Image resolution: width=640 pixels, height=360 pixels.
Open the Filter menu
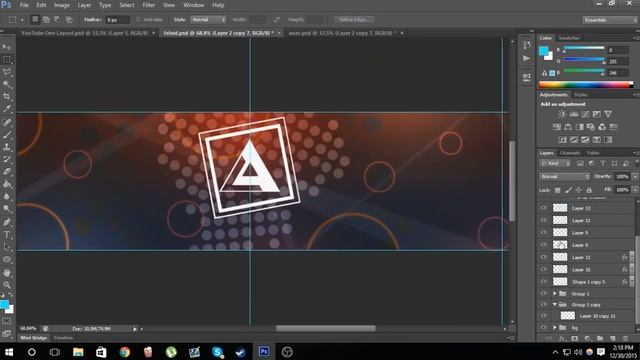point(149,5)
